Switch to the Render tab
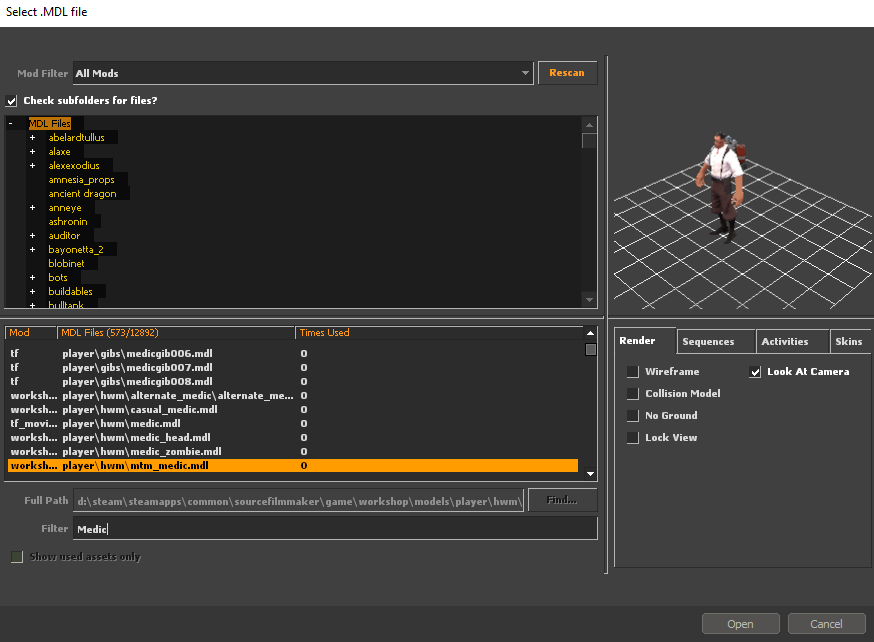Viewport: 874px width, 642px height. point(645,341)
